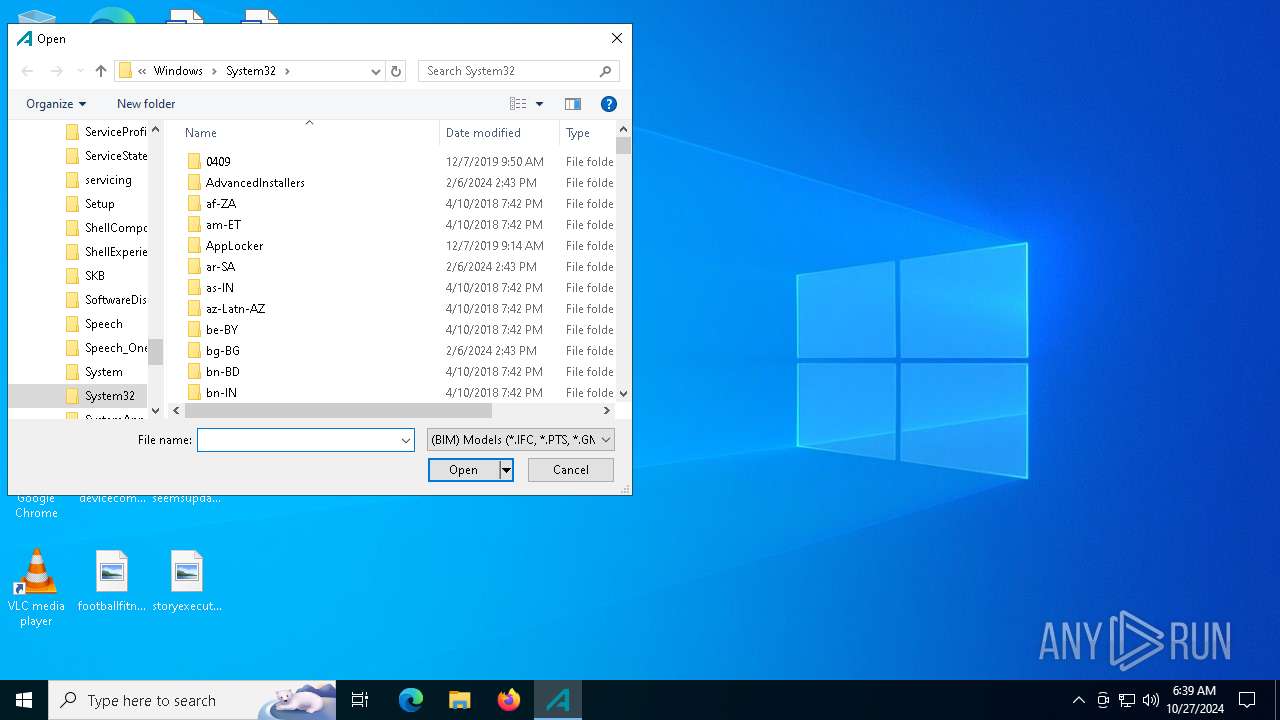This screenshot has height=720, width=1280.
Task: Launch Microsoft Edge from the taskbar
Action: click(x=411, y=700)
